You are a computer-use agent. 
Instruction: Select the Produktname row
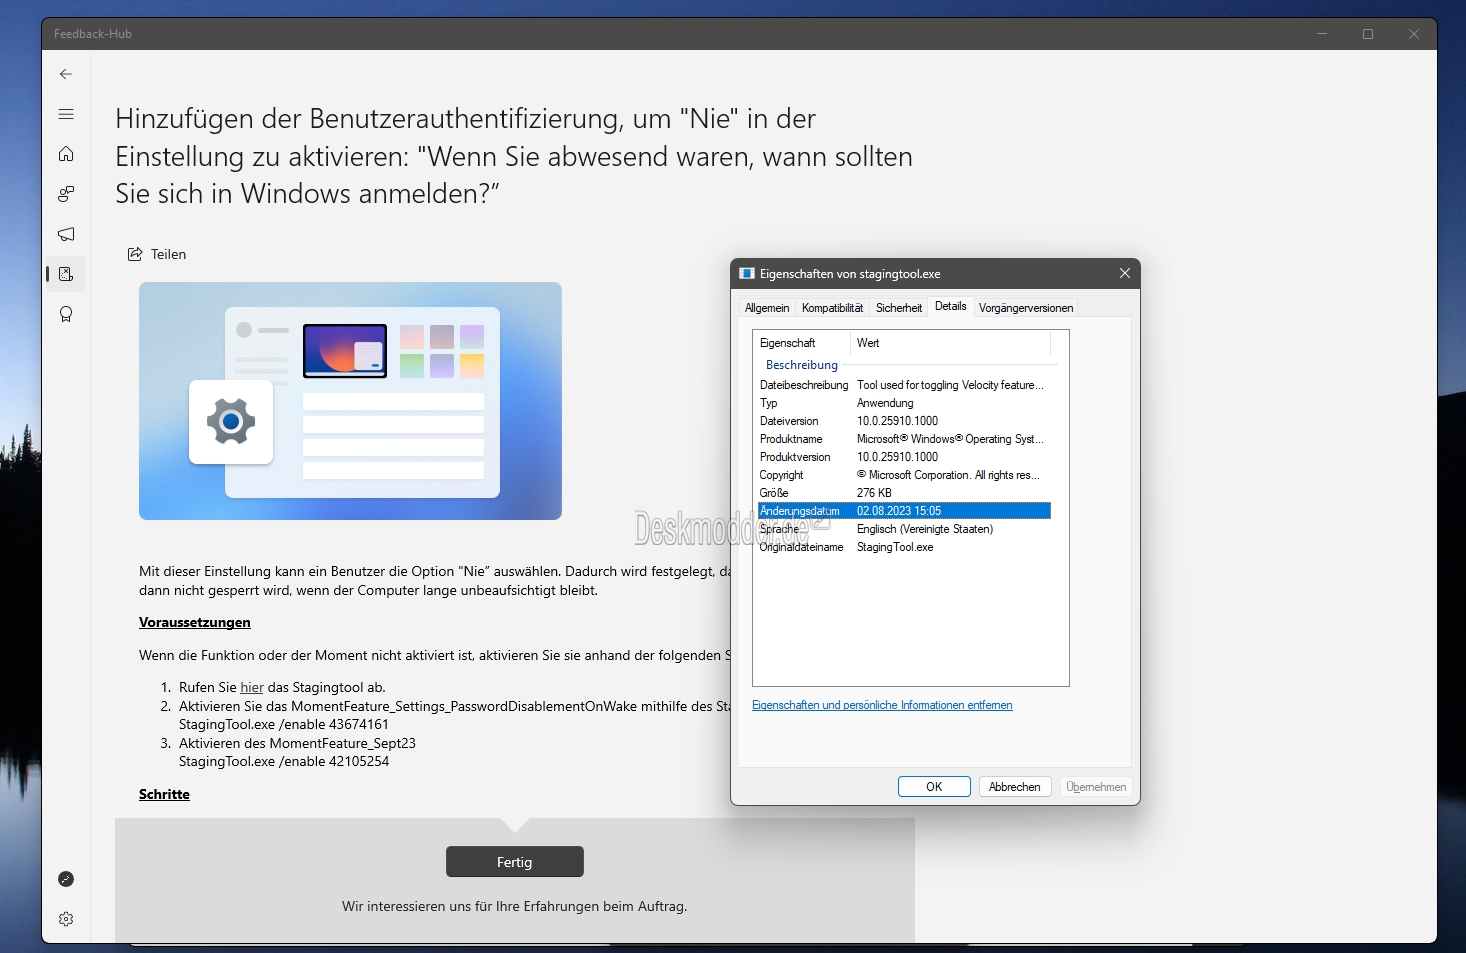point(904,439)
